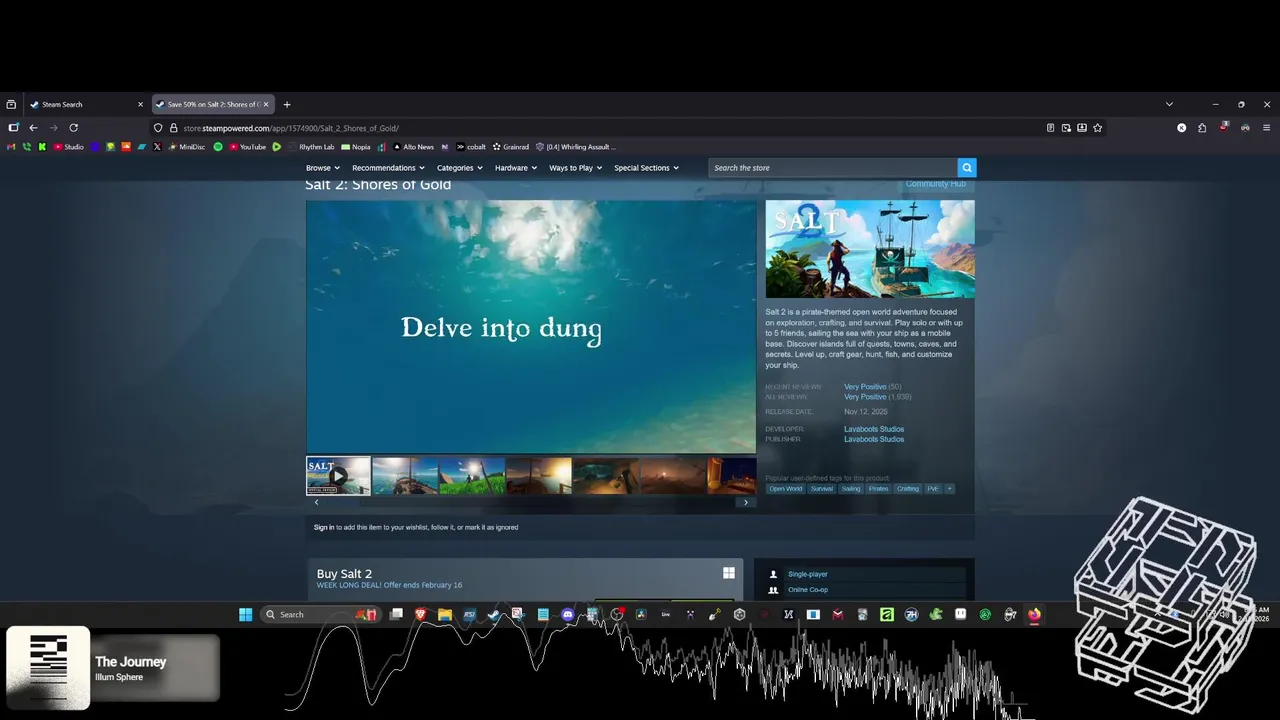Click the Windows platform icon beside Buy Salt 2
The height and width of the screenshot is (720, 1280).
coord(729,573)
